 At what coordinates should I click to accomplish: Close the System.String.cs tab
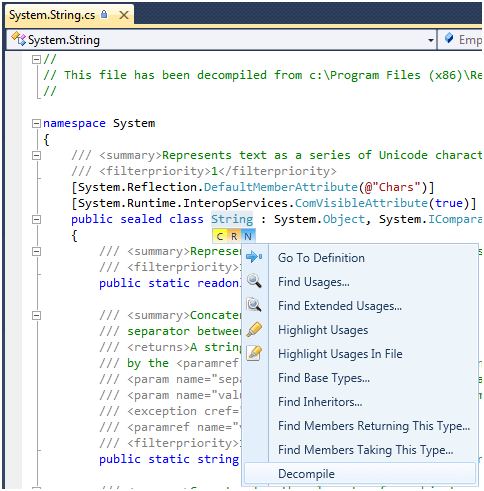tap(124, 15)
